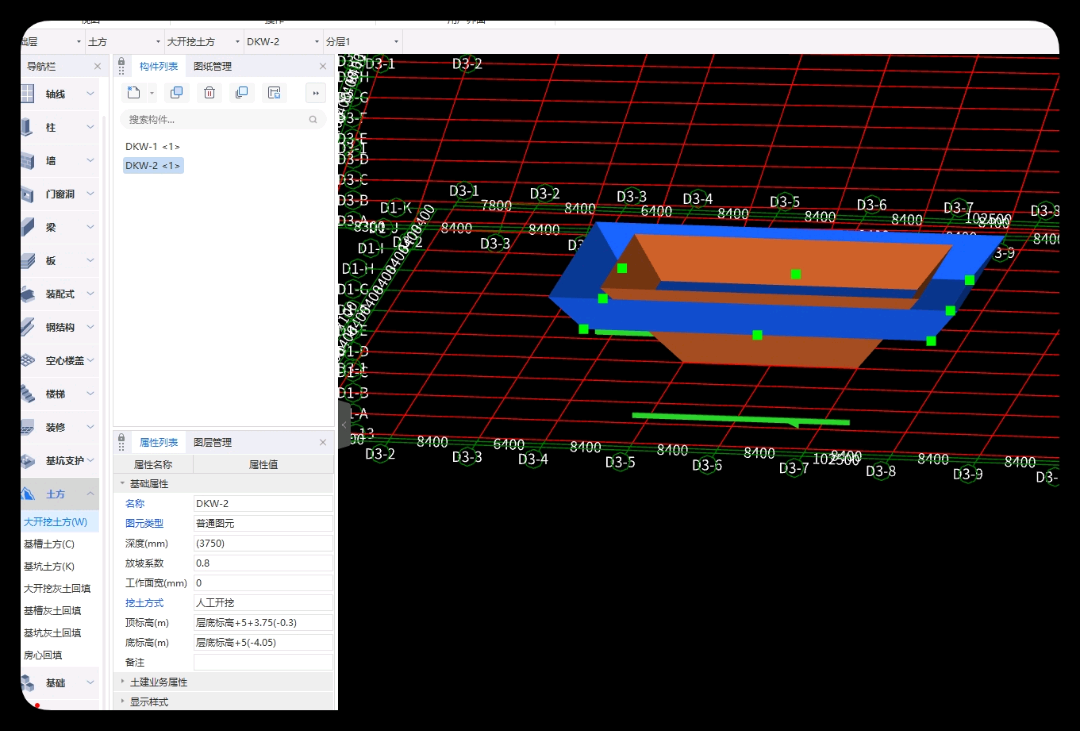Image resolution: width=1080 pixels, height=731 pixels.
Task: Collapse the 土方 navigation group
Action: point(90,493)
